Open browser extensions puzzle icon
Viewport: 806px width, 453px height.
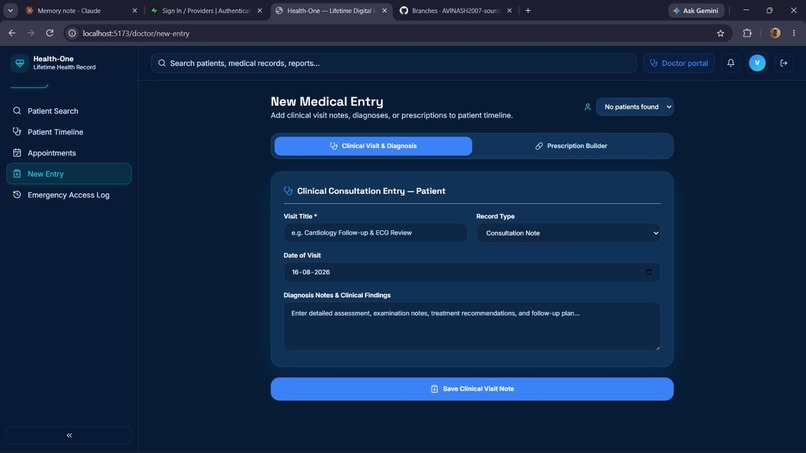click(x=747, y=33)
